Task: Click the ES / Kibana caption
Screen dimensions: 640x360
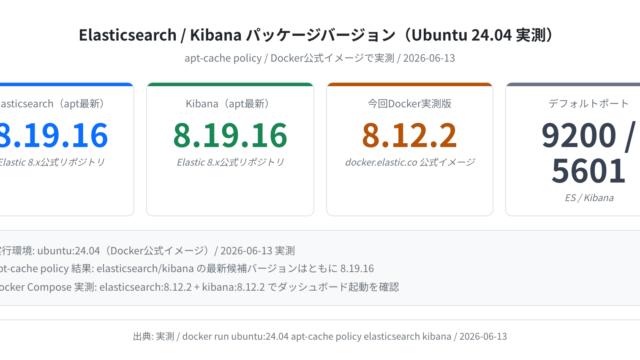Action: point(589,198)
